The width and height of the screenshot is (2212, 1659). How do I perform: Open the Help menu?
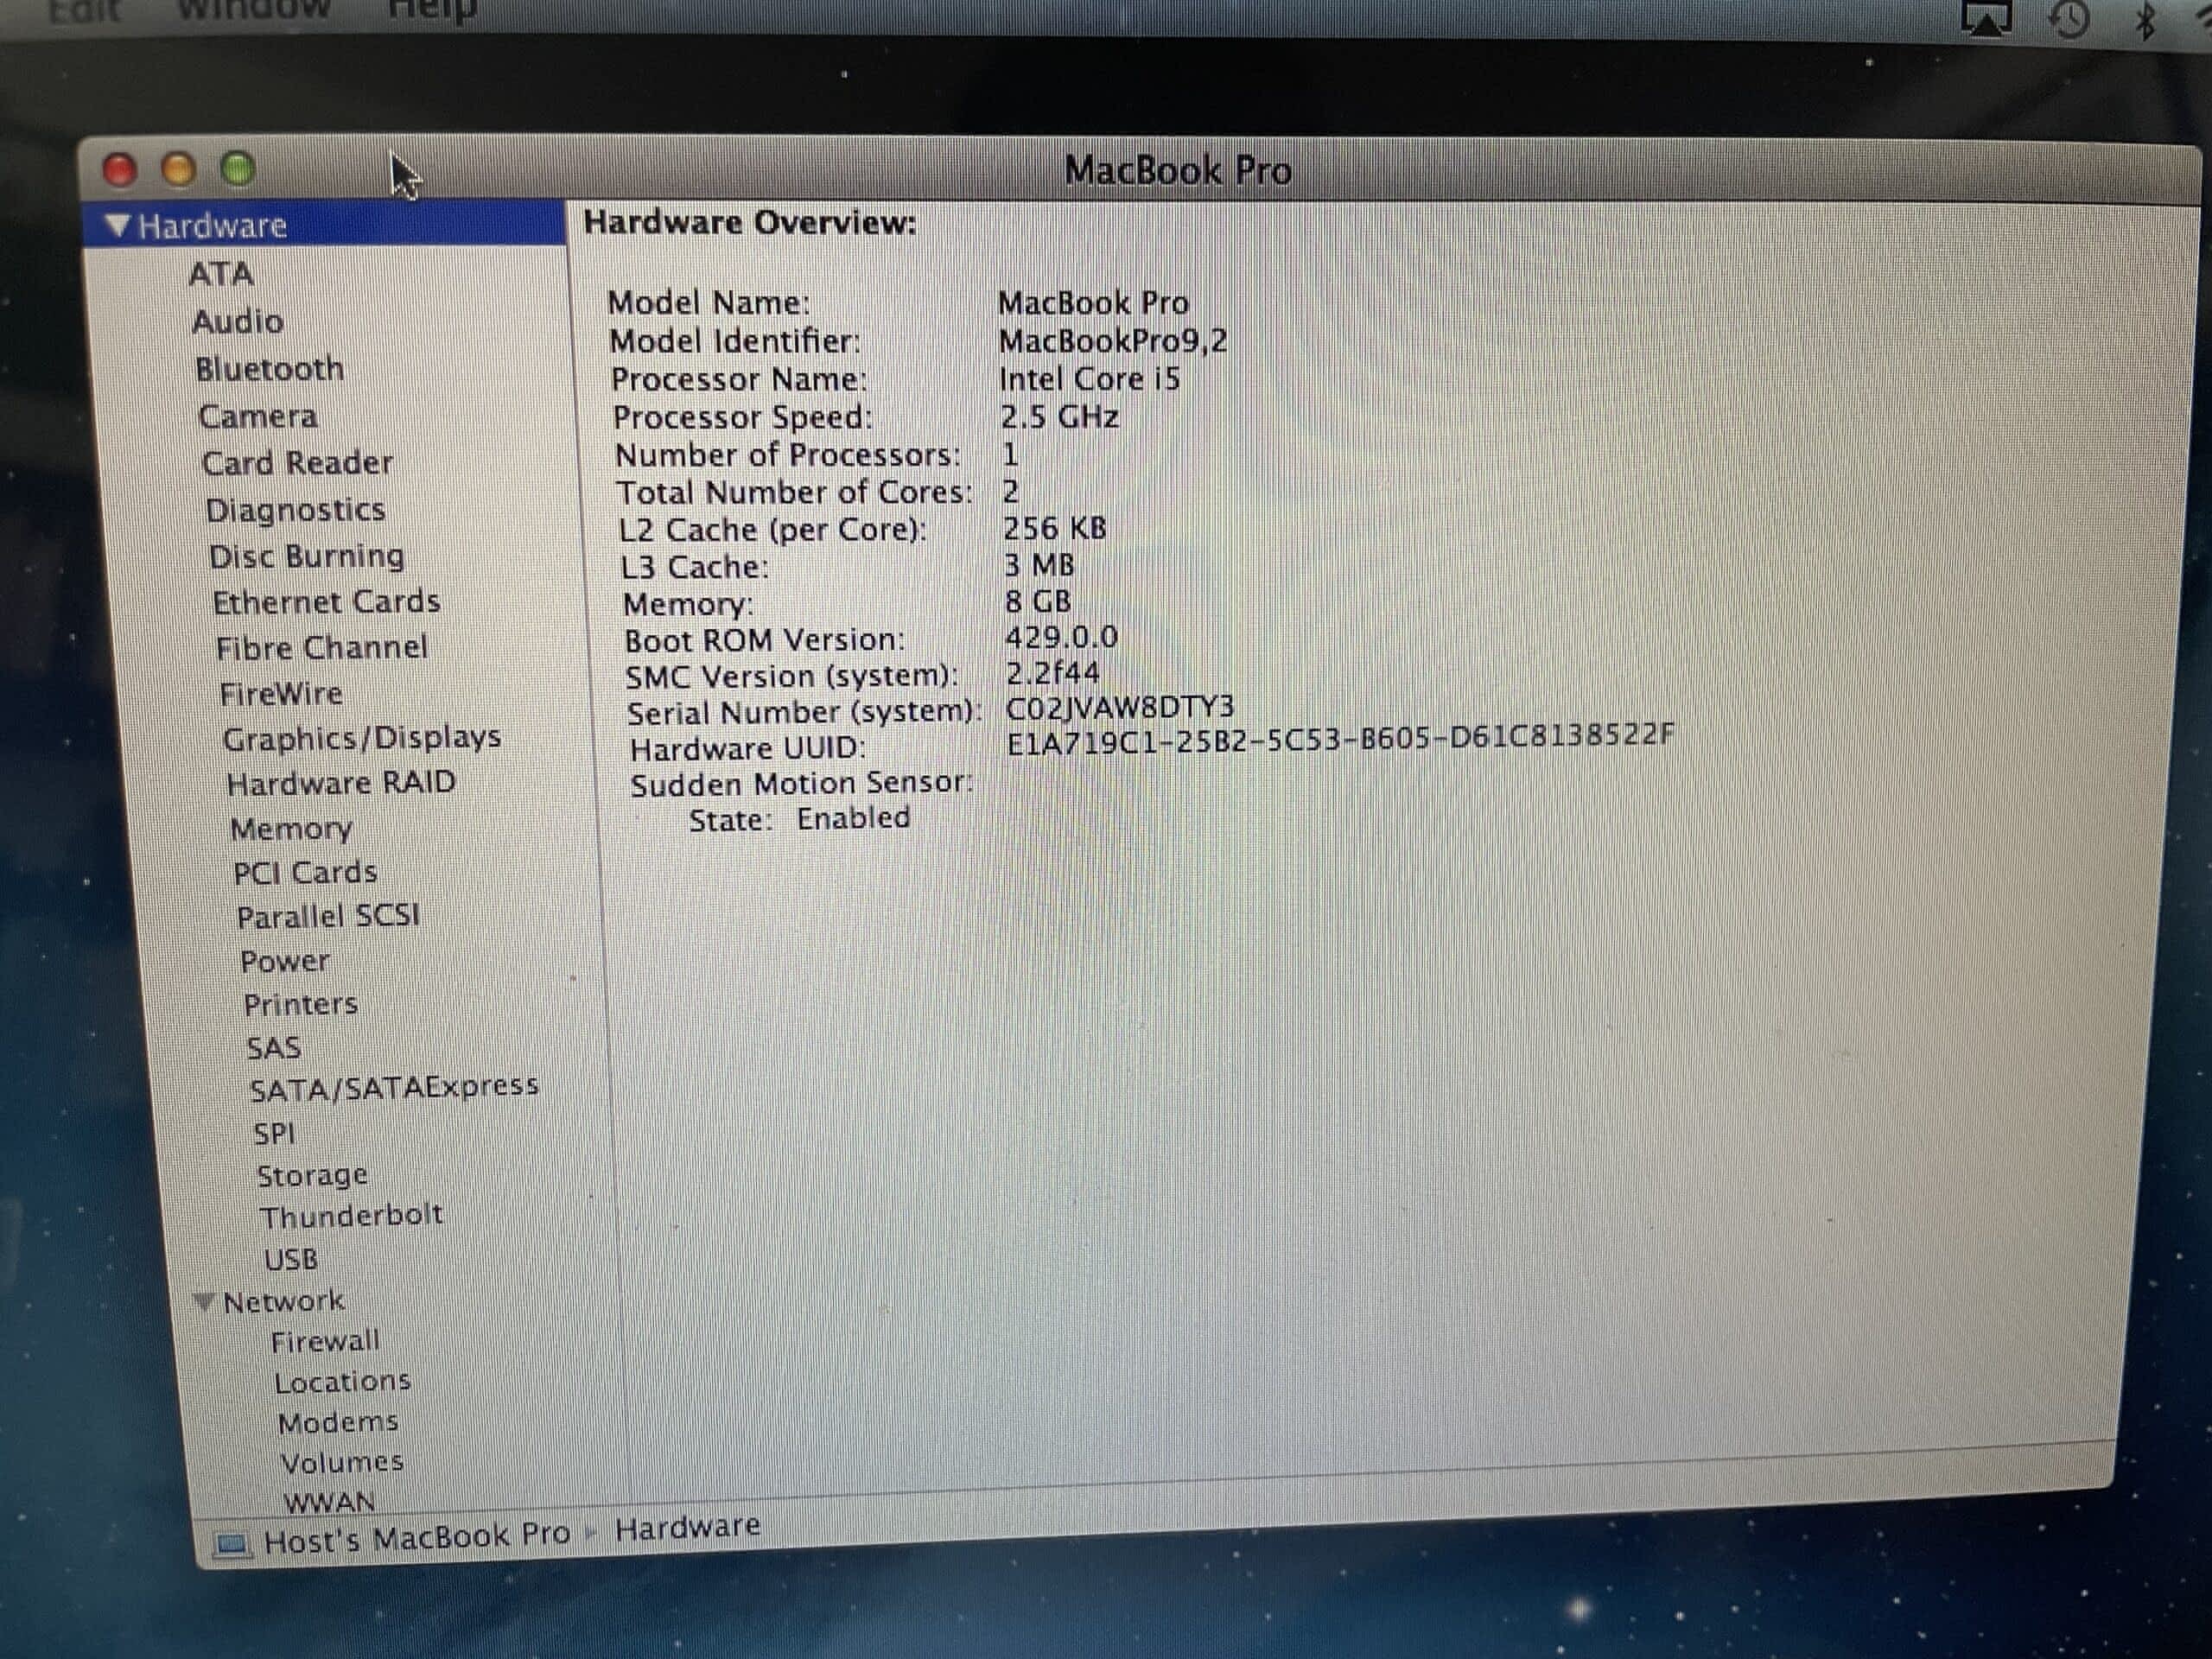[x=432, y=10]
